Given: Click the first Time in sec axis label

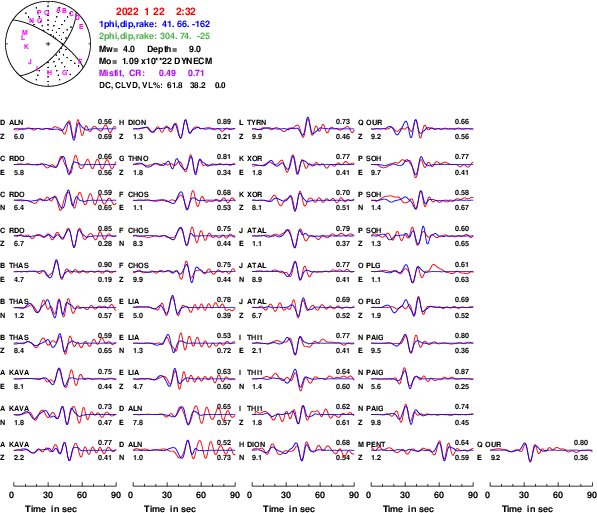Looking at the screenshot, I should 51,509.
